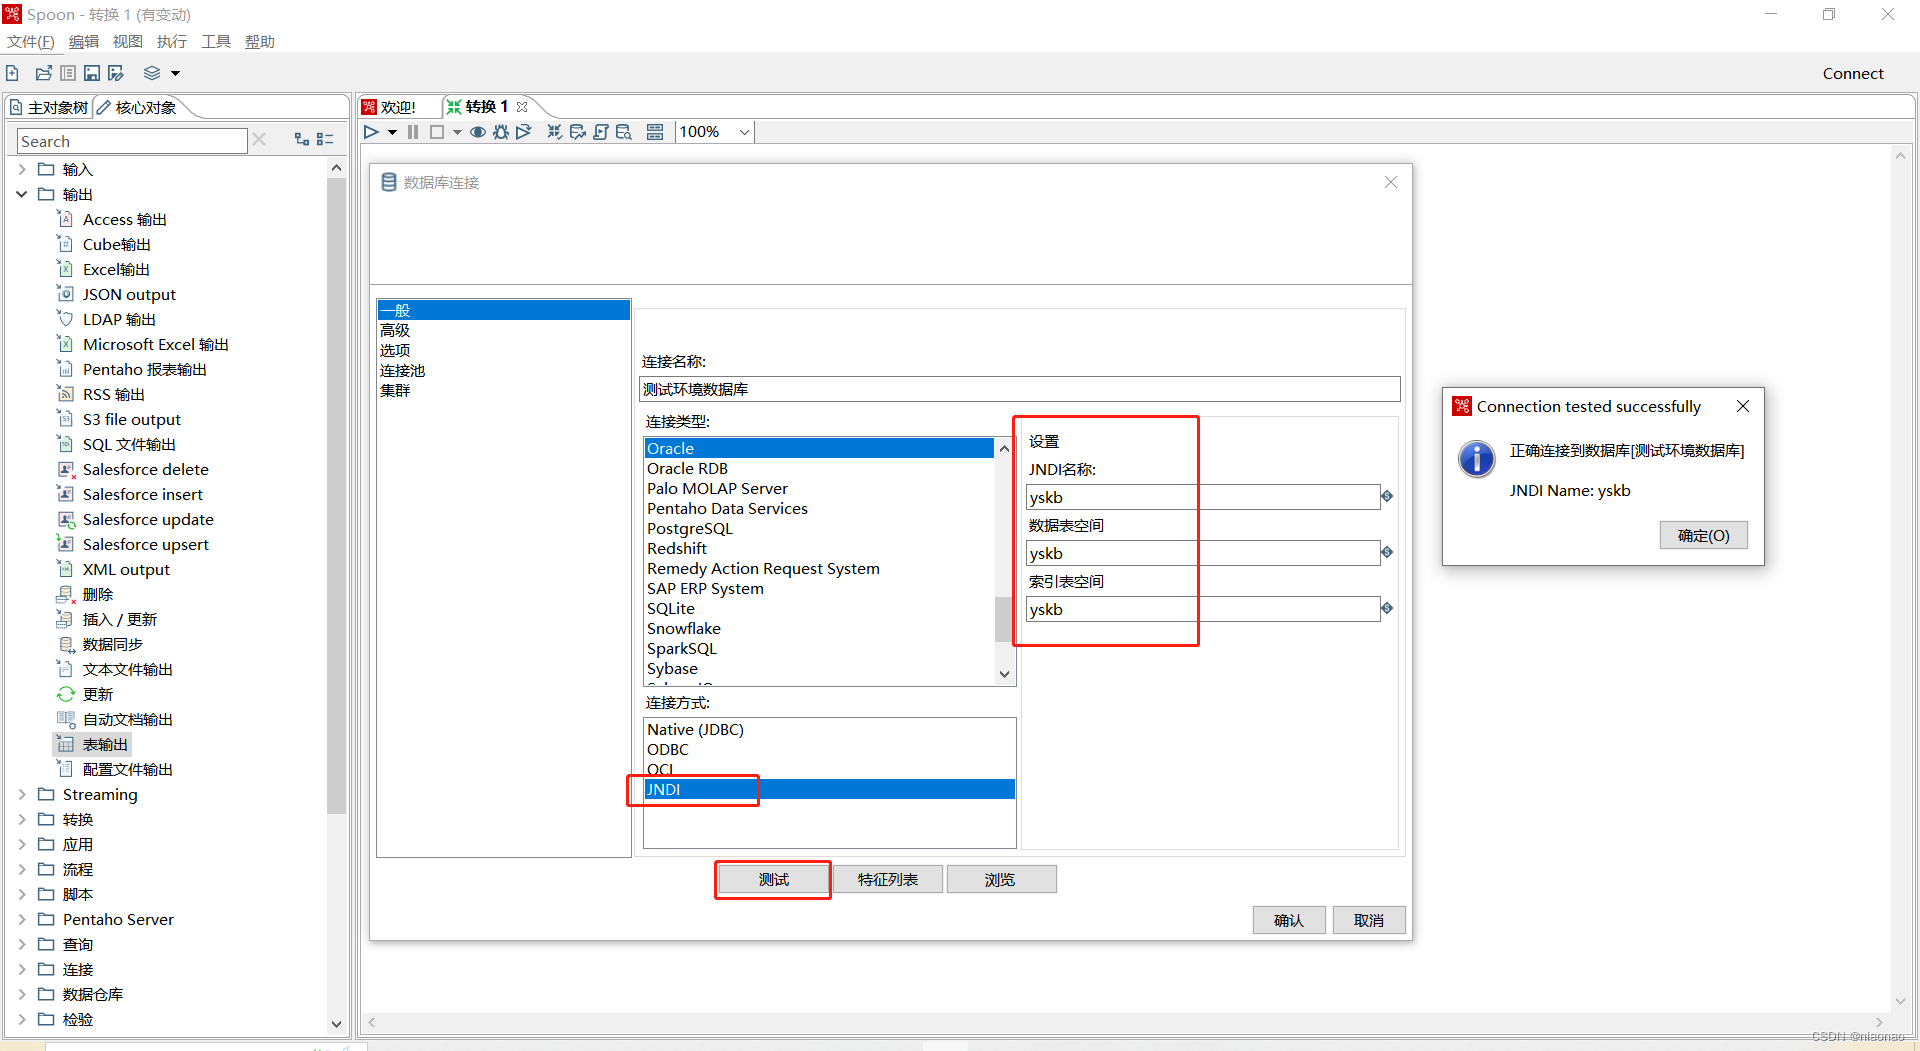
Task: Click the 特征列表 button
Action: (887, 879)
